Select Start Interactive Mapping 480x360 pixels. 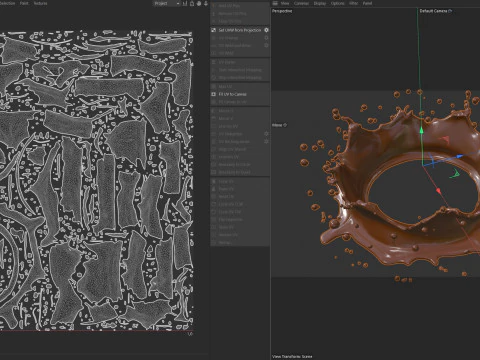click(240, 70)
